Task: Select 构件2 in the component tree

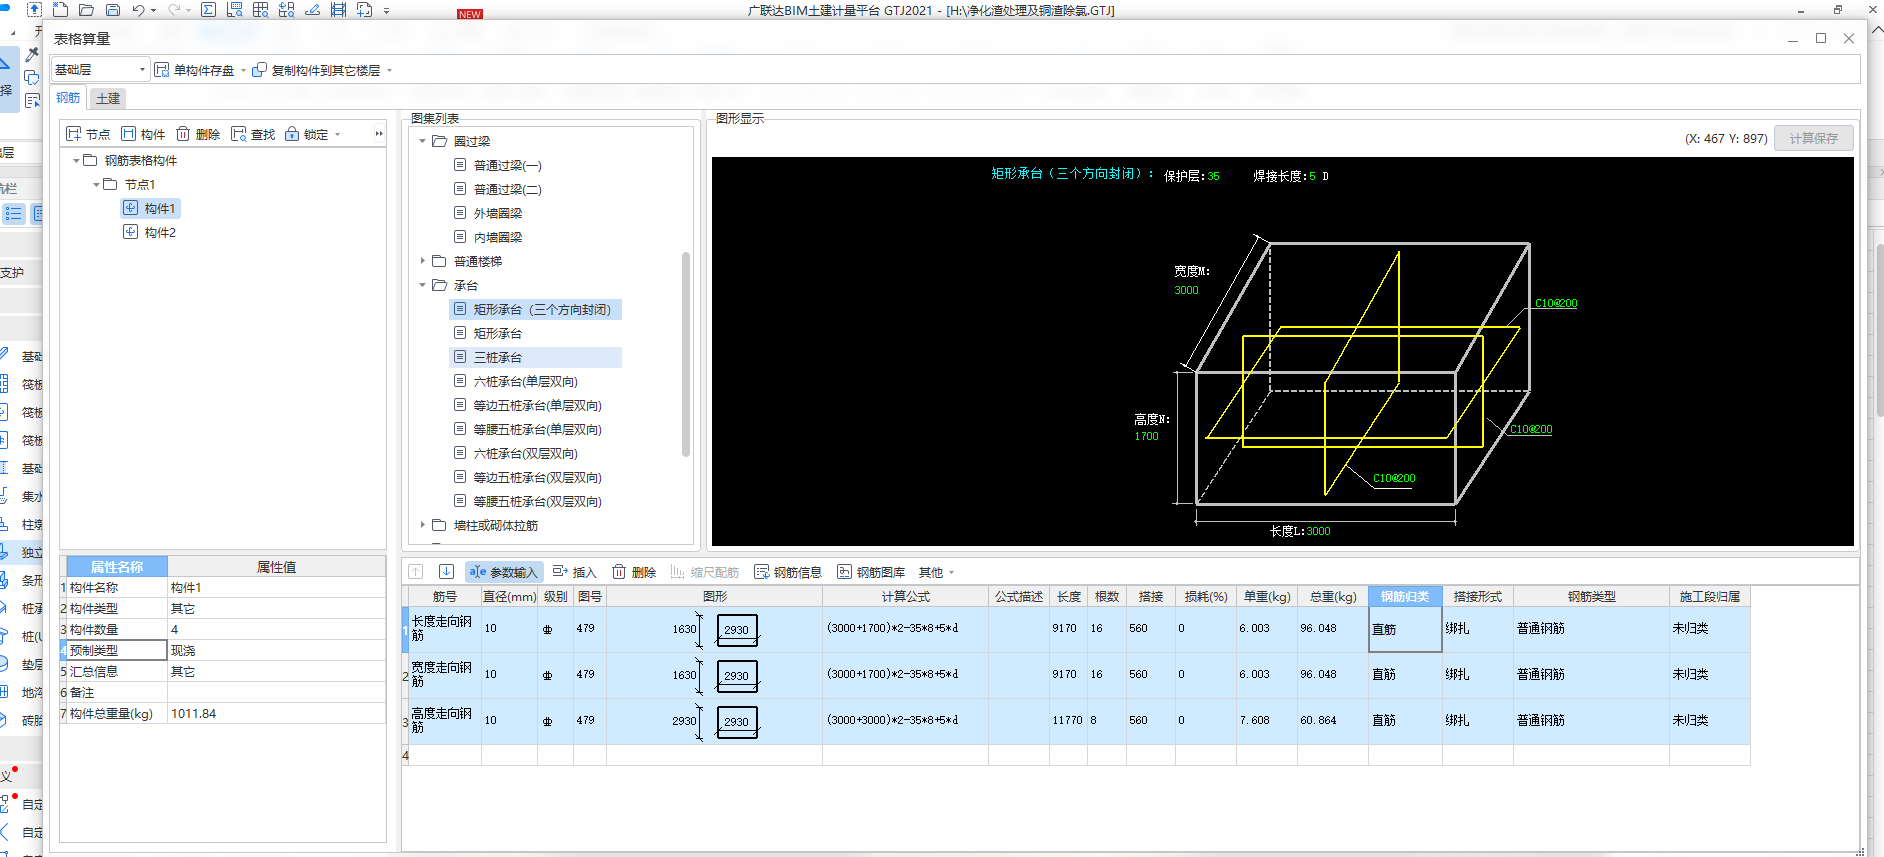Action: 160,232
